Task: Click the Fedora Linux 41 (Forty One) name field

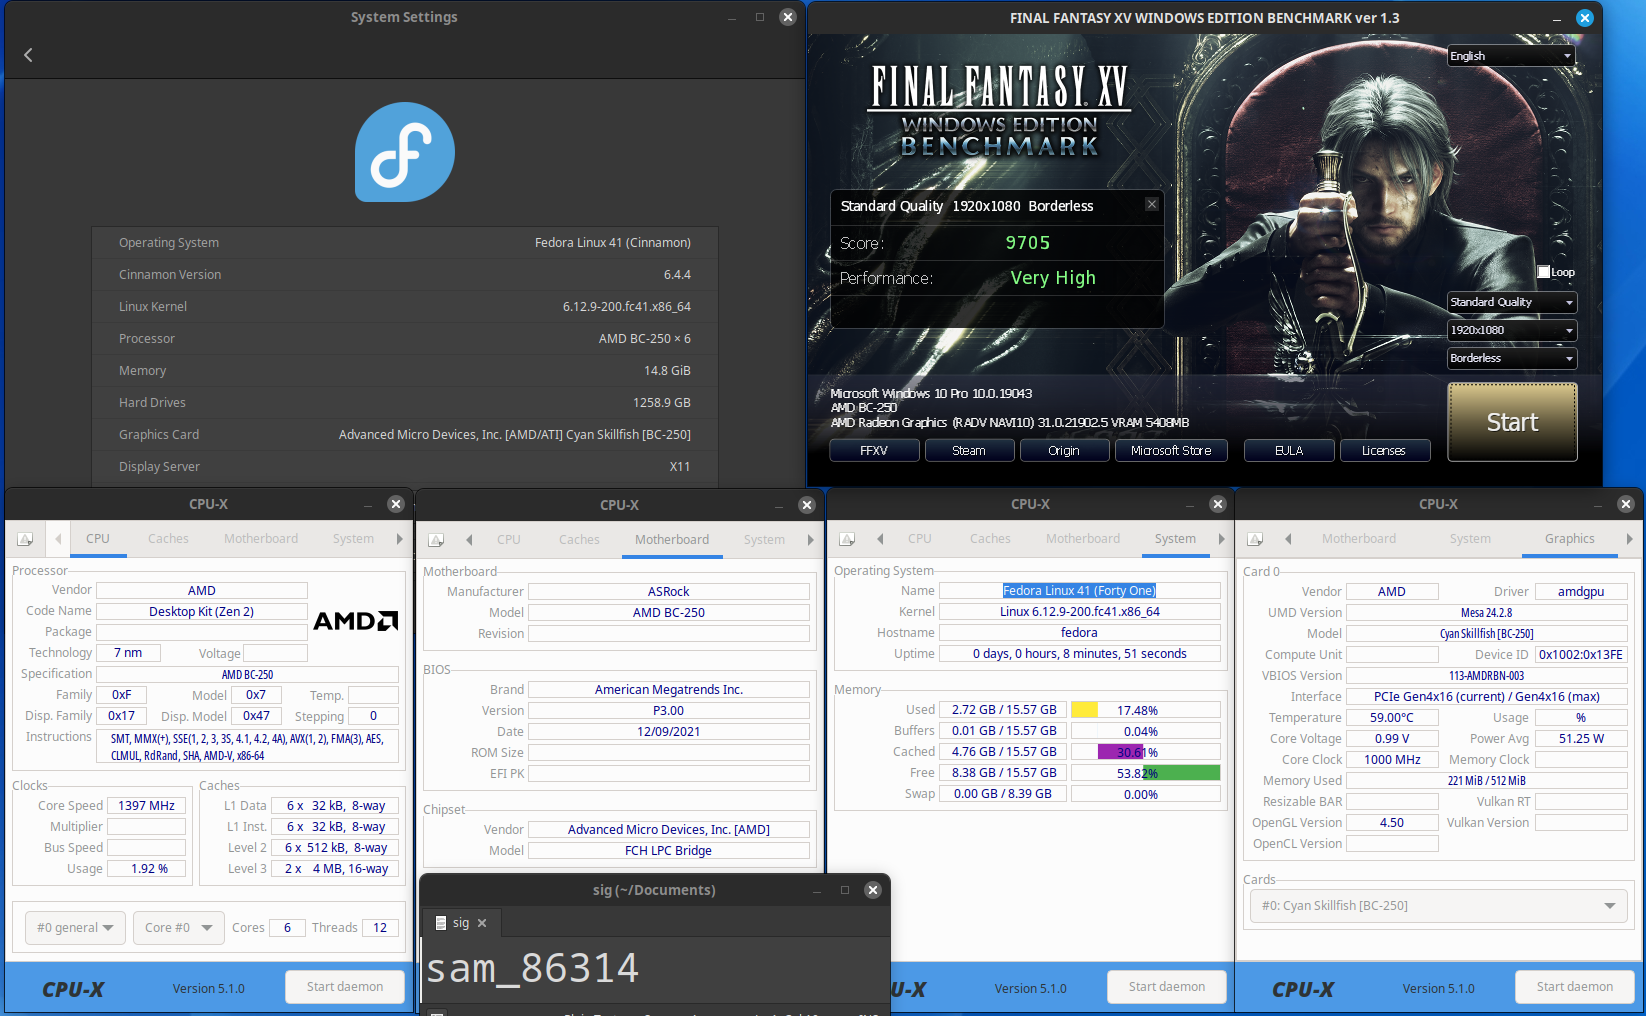Action: 1079,591
